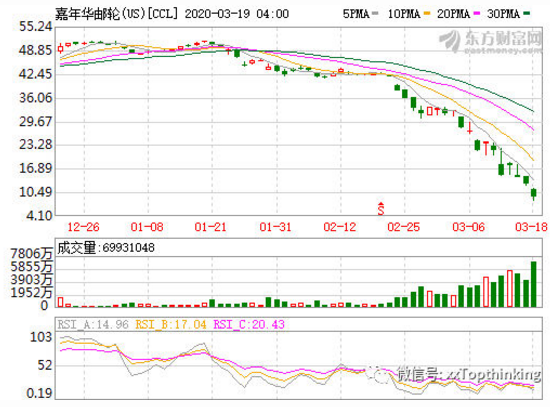Click the RSI_B:17.04 indicator value
Viewport: 550px width, 407px height.
(171, 325)
